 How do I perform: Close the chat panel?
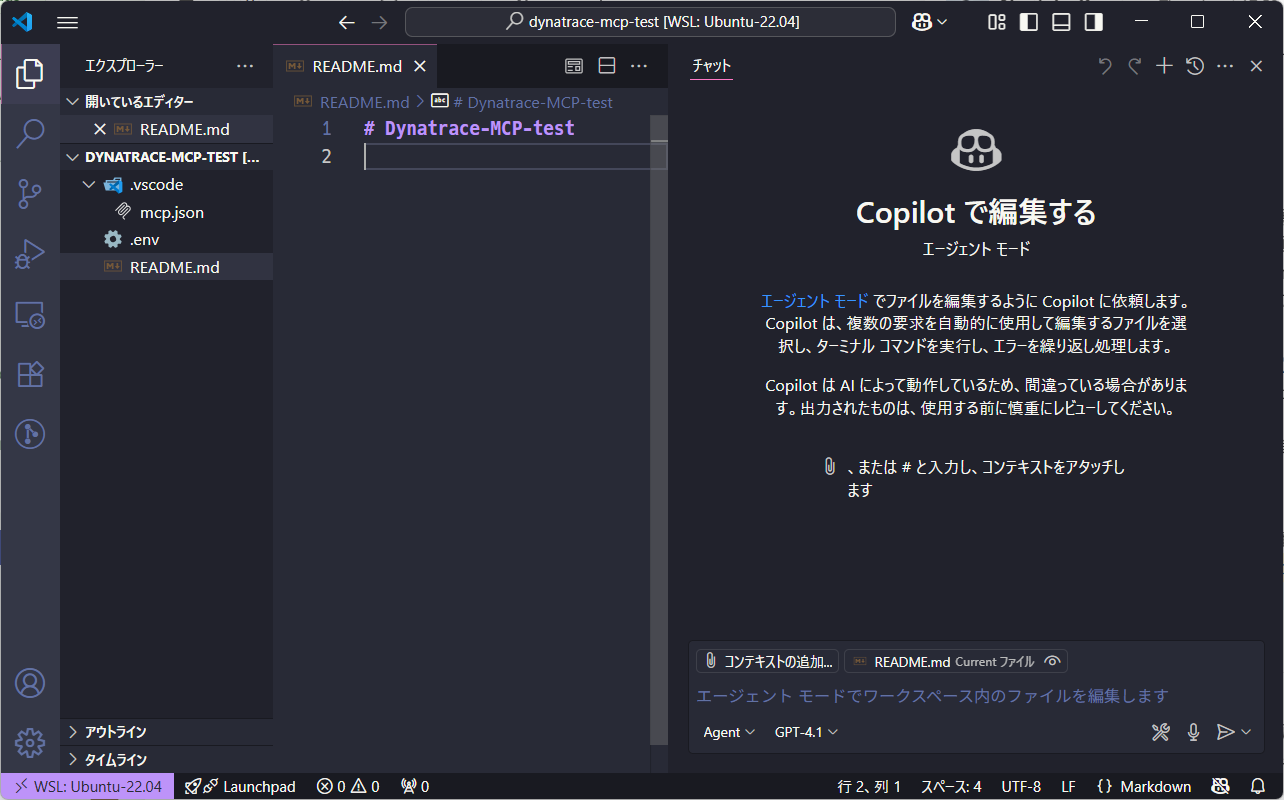1257,66
